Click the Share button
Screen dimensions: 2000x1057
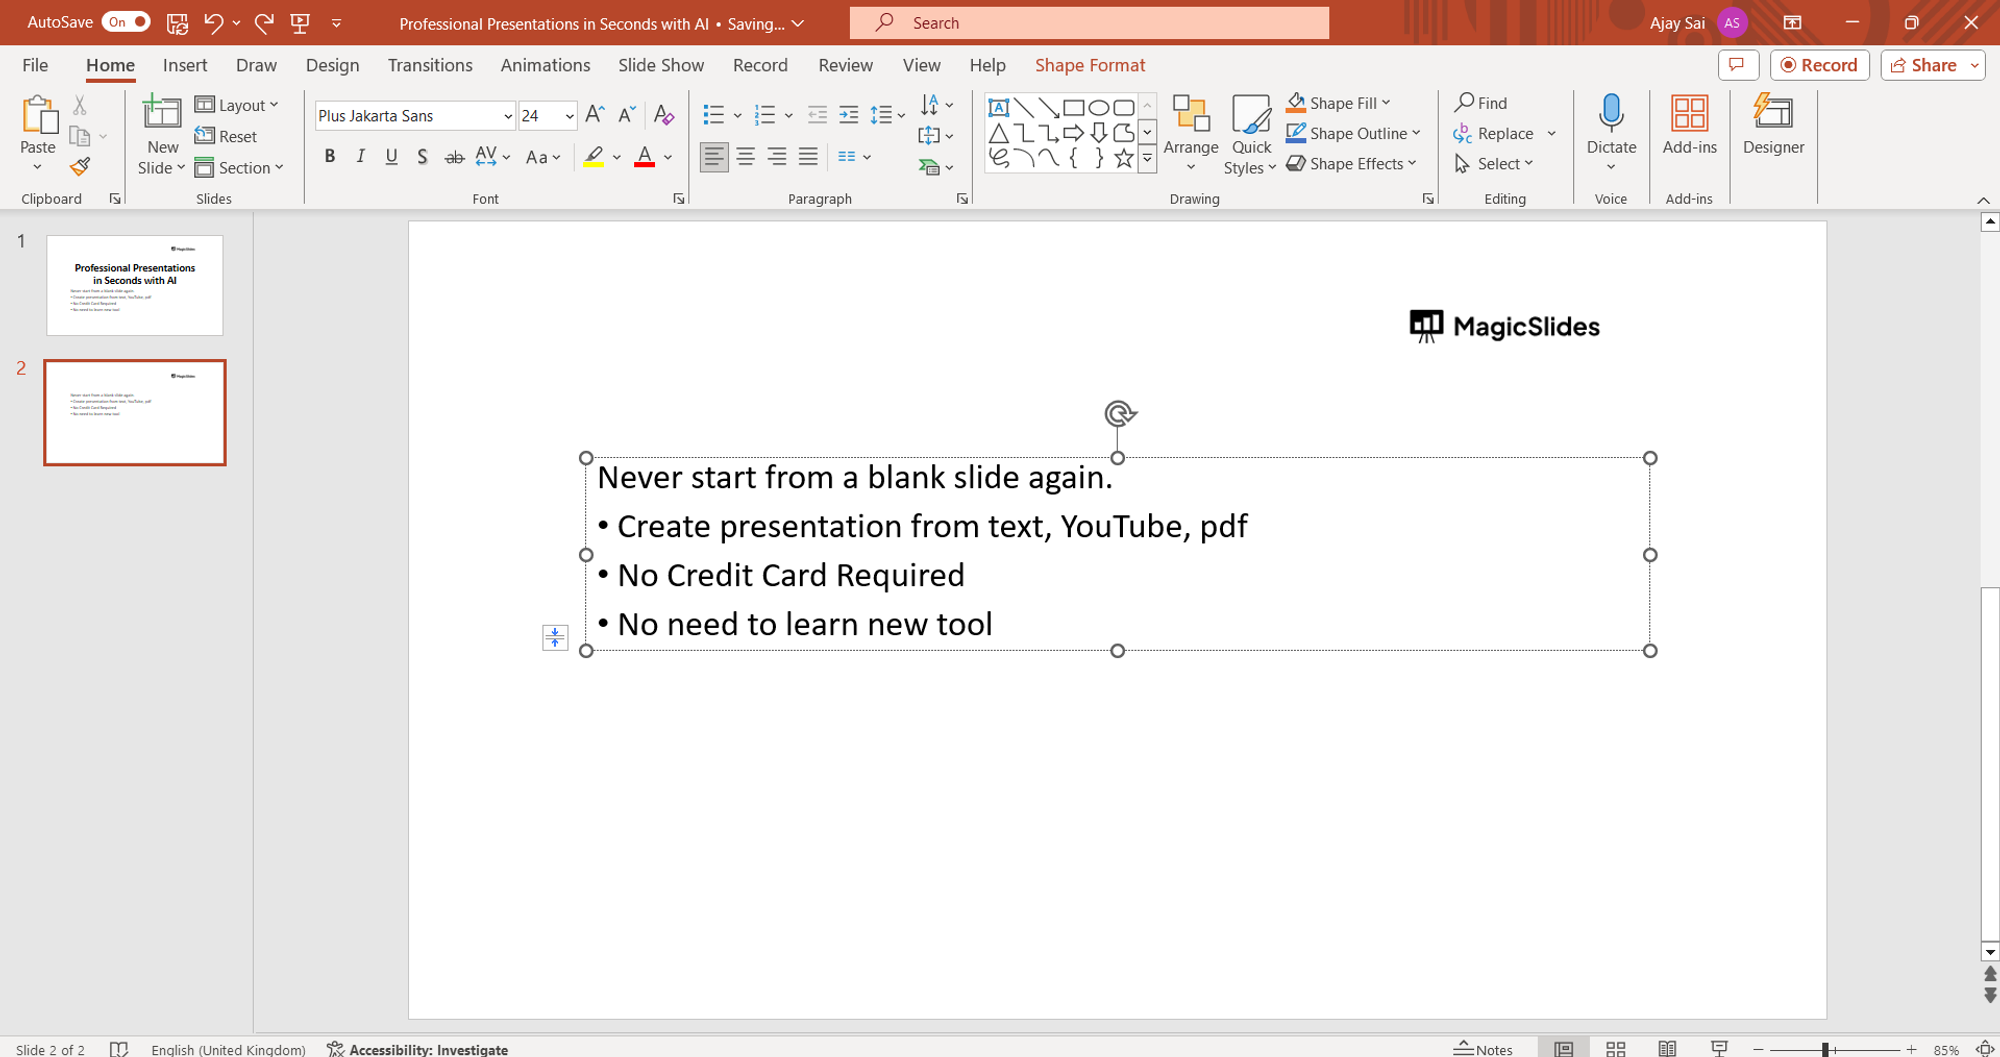coord(1925,65)
